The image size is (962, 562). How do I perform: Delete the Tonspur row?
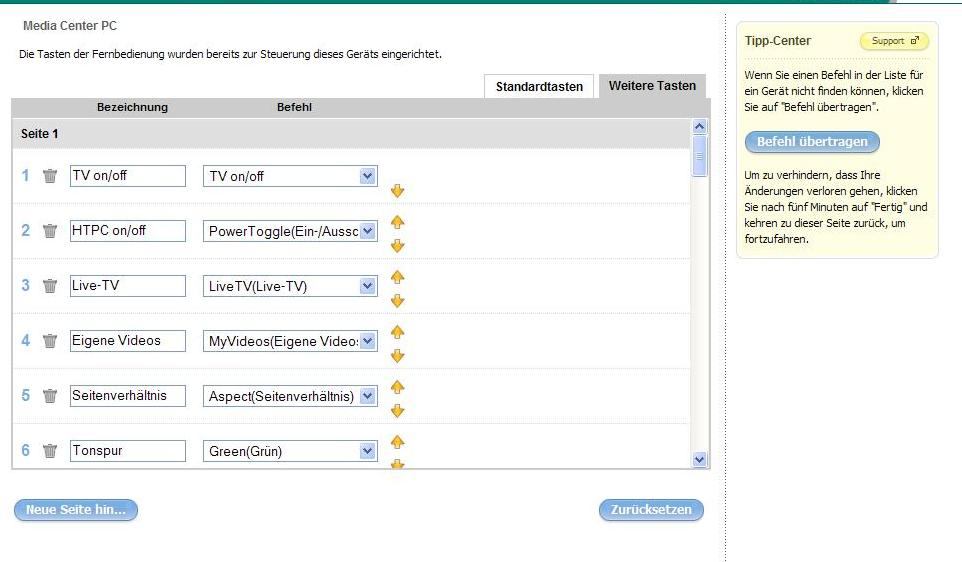click(50, 451)
